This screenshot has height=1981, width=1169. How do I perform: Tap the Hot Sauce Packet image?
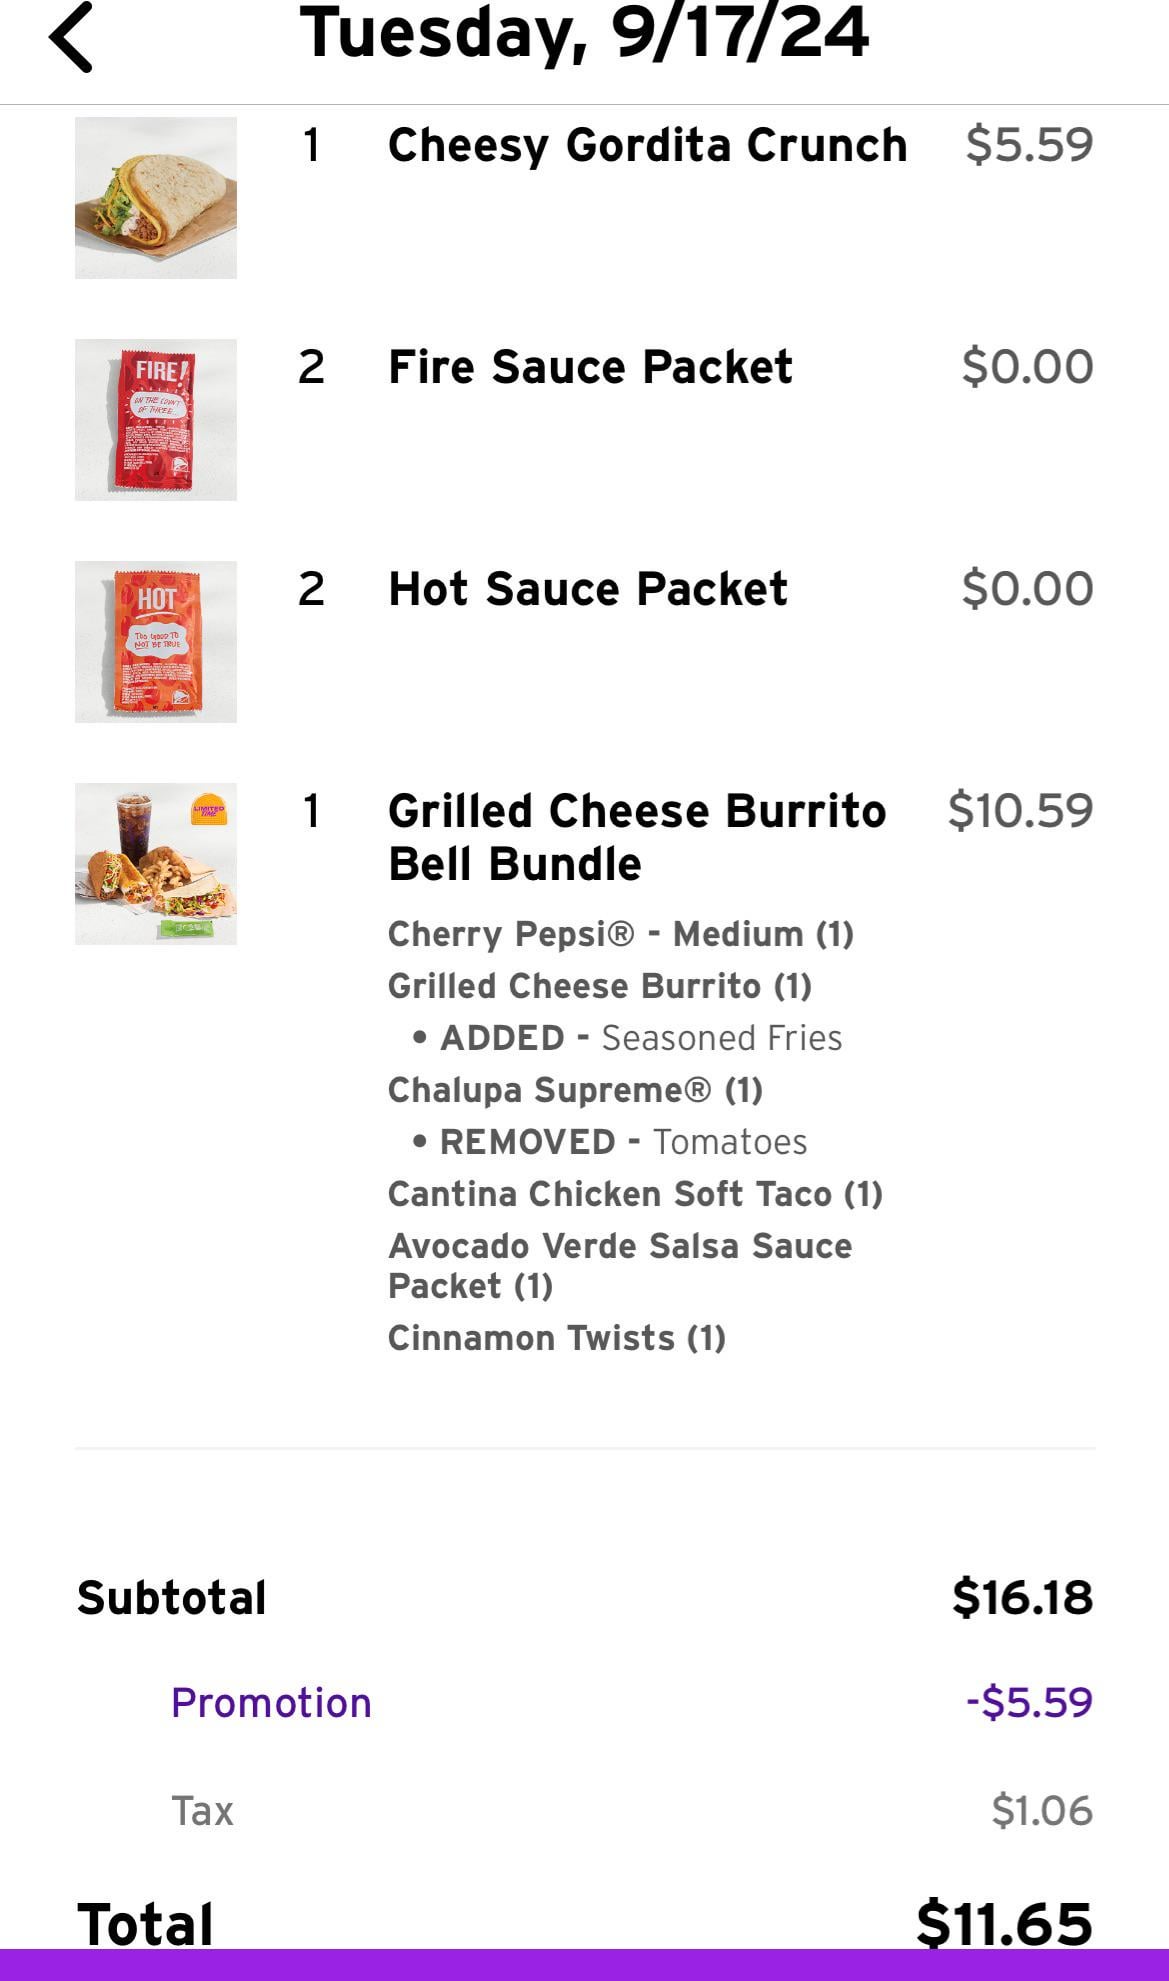tap(156, 642)
